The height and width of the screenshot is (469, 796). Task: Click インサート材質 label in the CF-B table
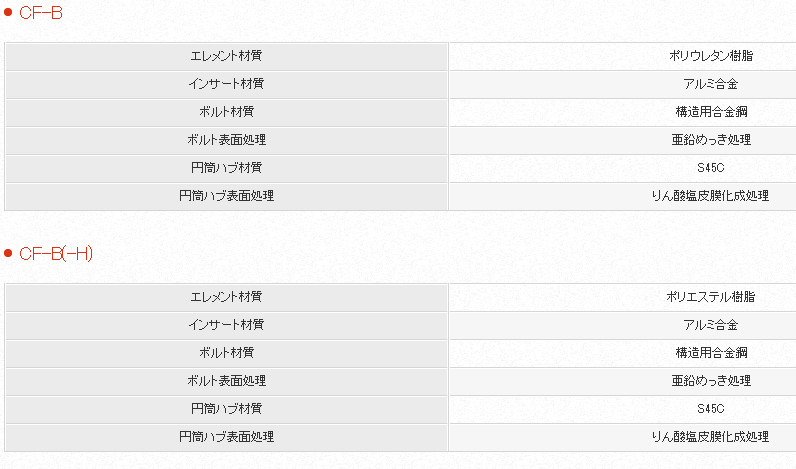(226, 84)
